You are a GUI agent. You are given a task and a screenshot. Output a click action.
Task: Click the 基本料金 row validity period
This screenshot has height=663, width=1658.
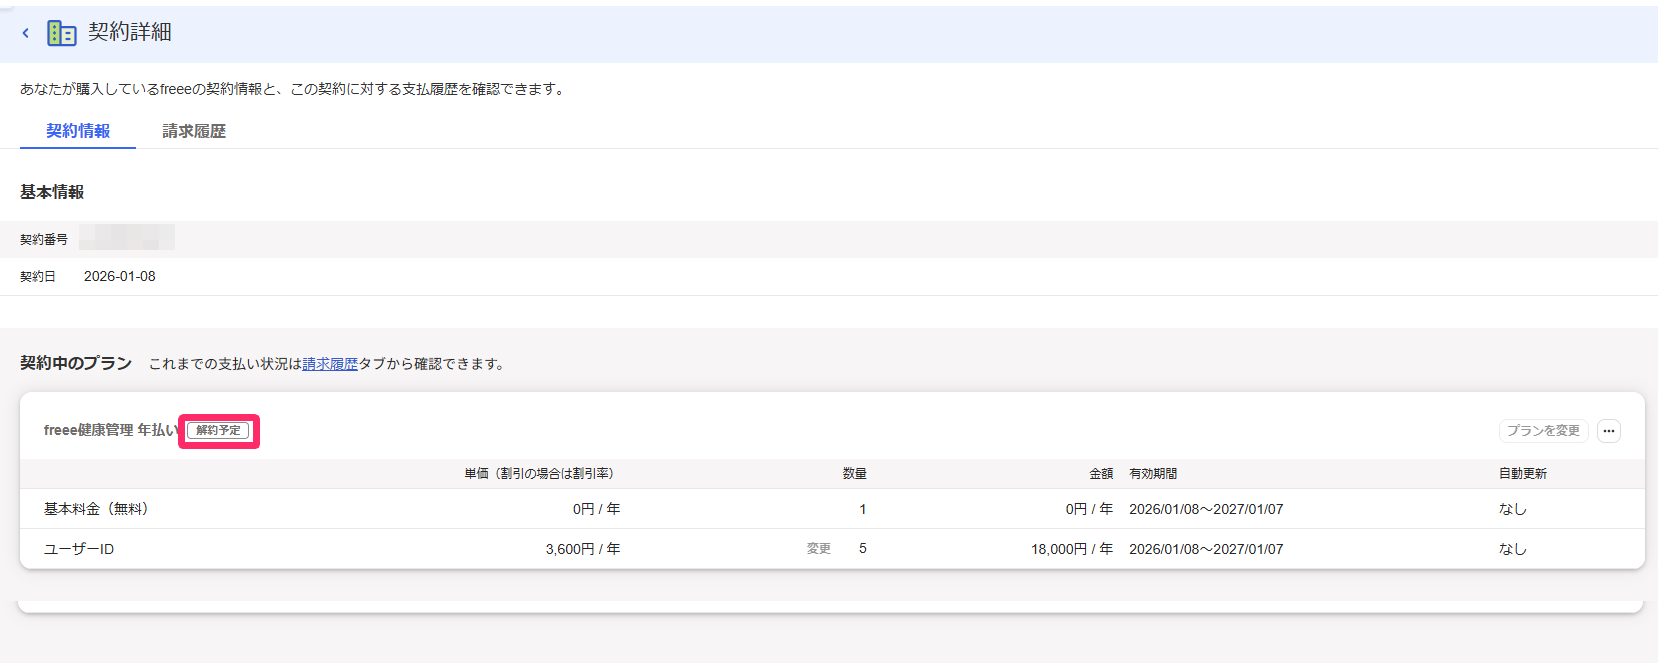[x=1206, y=509]
